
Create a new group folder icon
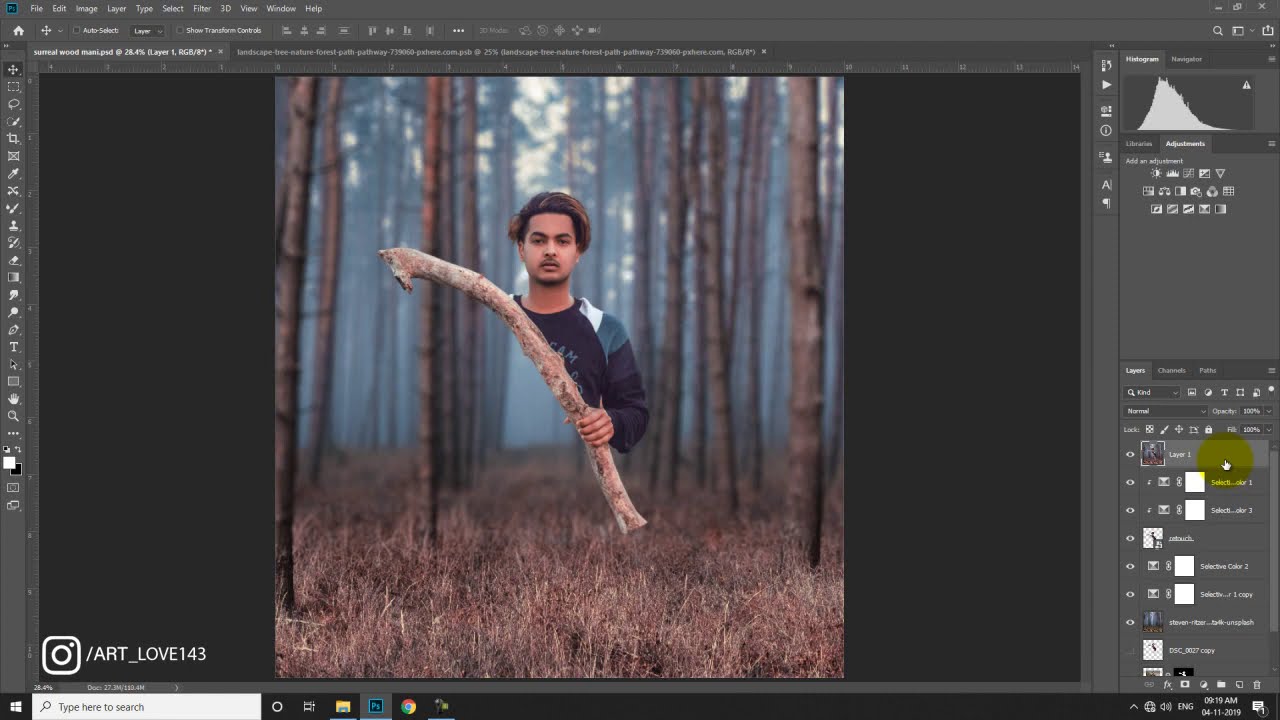coord(1221,685)
